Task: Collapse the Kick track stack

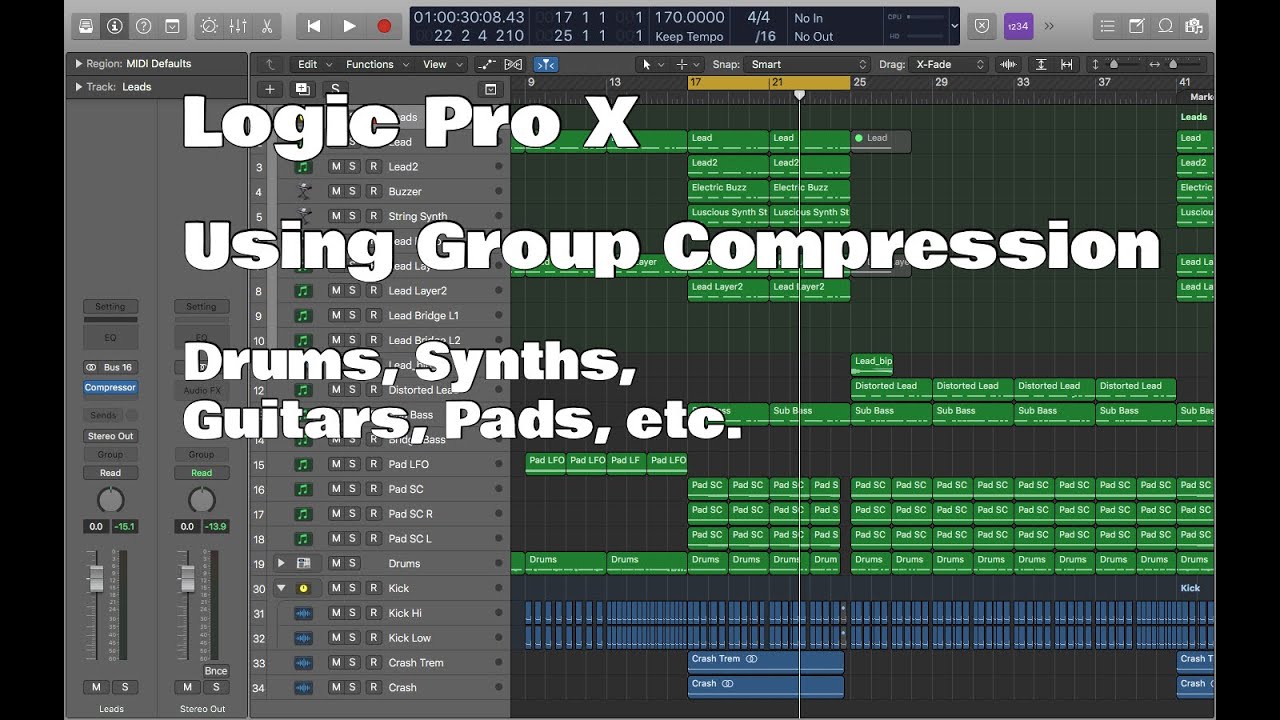Action: click(x=281, y=588)
